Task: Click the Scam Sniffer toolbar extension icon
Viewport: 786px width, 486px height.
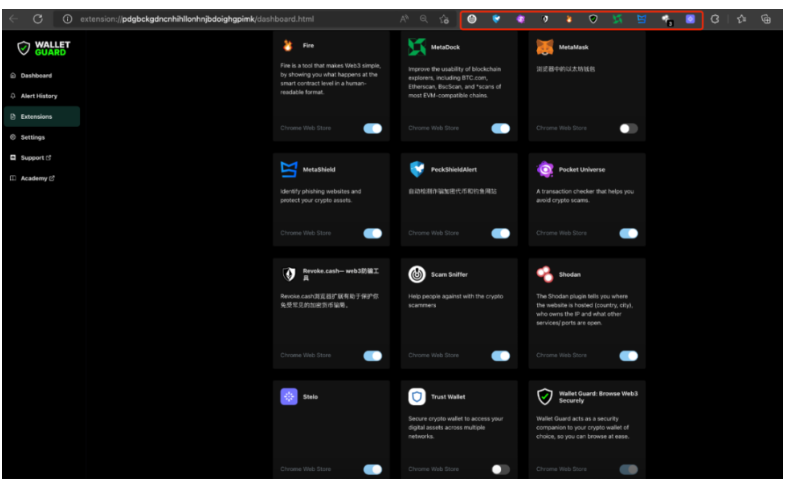Action: click(472, 19)
